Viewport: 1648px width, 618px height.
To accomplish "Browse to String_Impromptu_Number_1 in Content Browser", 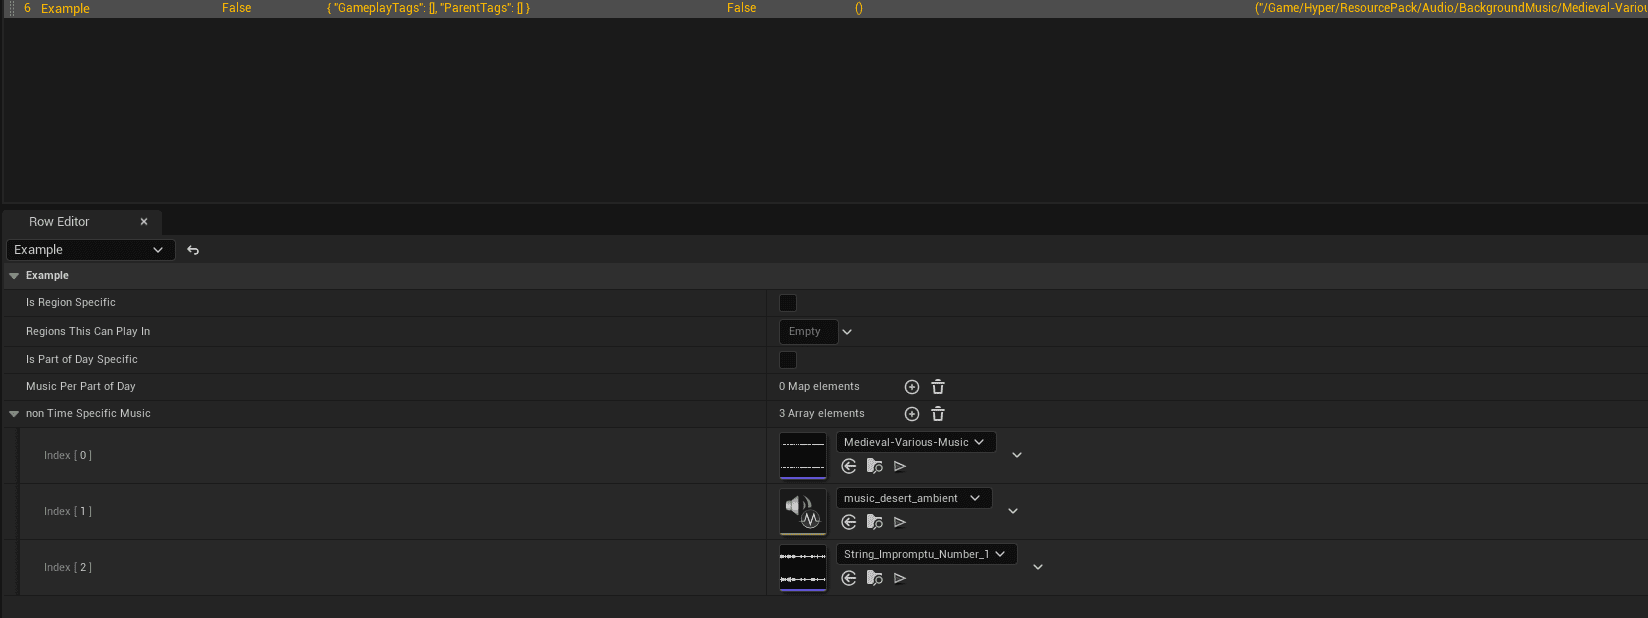I will click(875, 578).
